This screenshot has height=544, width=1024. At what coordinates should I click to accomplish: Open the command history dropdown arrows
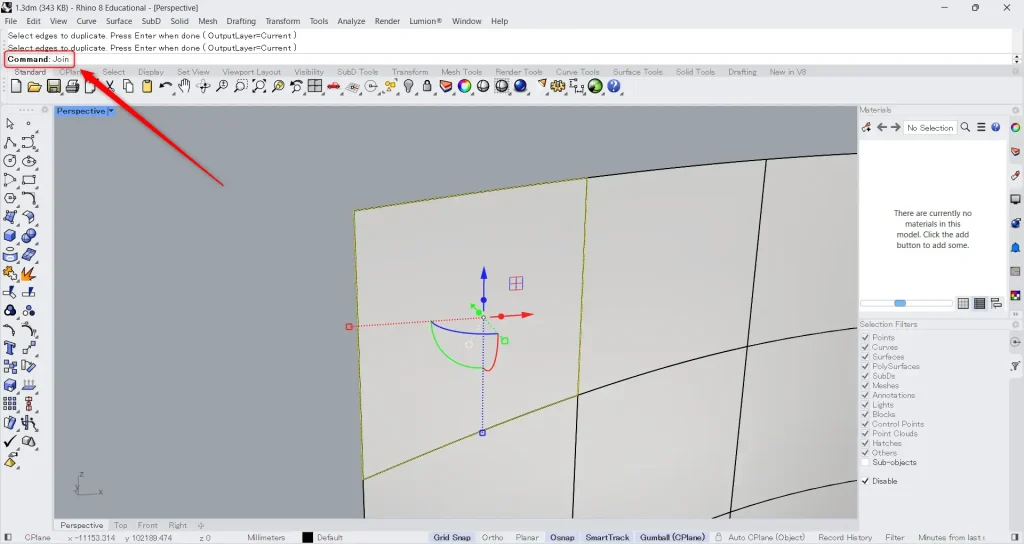click(1016, 59)
